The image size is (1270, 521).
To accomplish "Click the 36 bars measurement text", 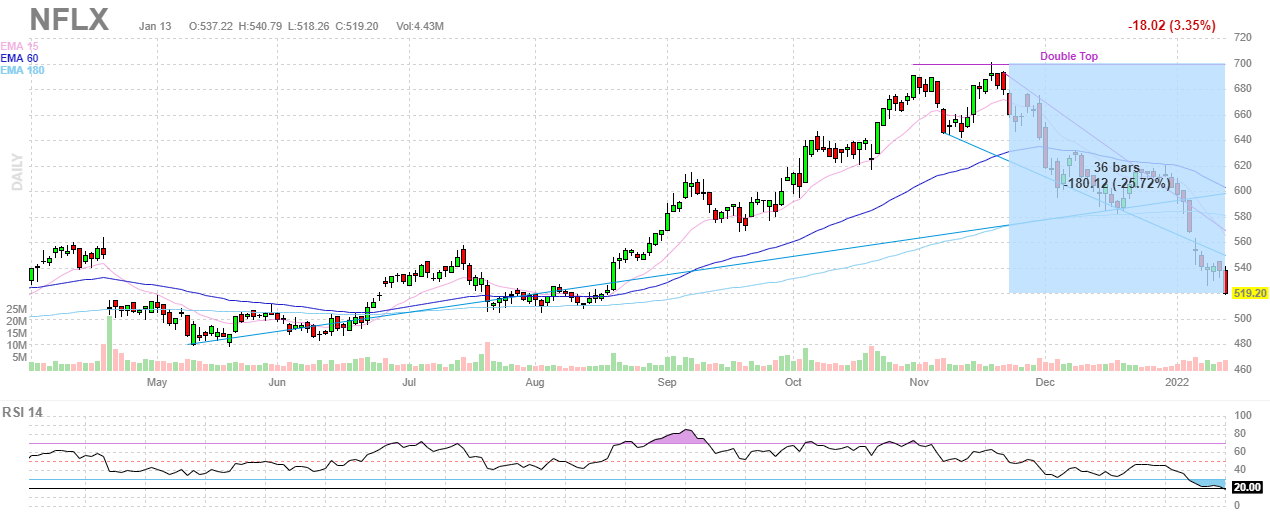I will (1116, 168).
